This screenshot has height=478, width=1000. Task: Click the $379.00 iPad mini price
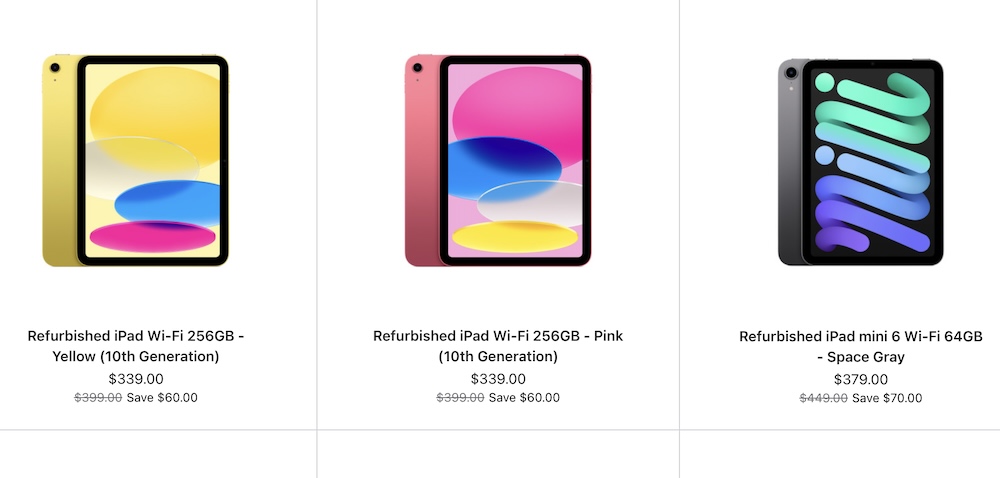pos(860,380)
